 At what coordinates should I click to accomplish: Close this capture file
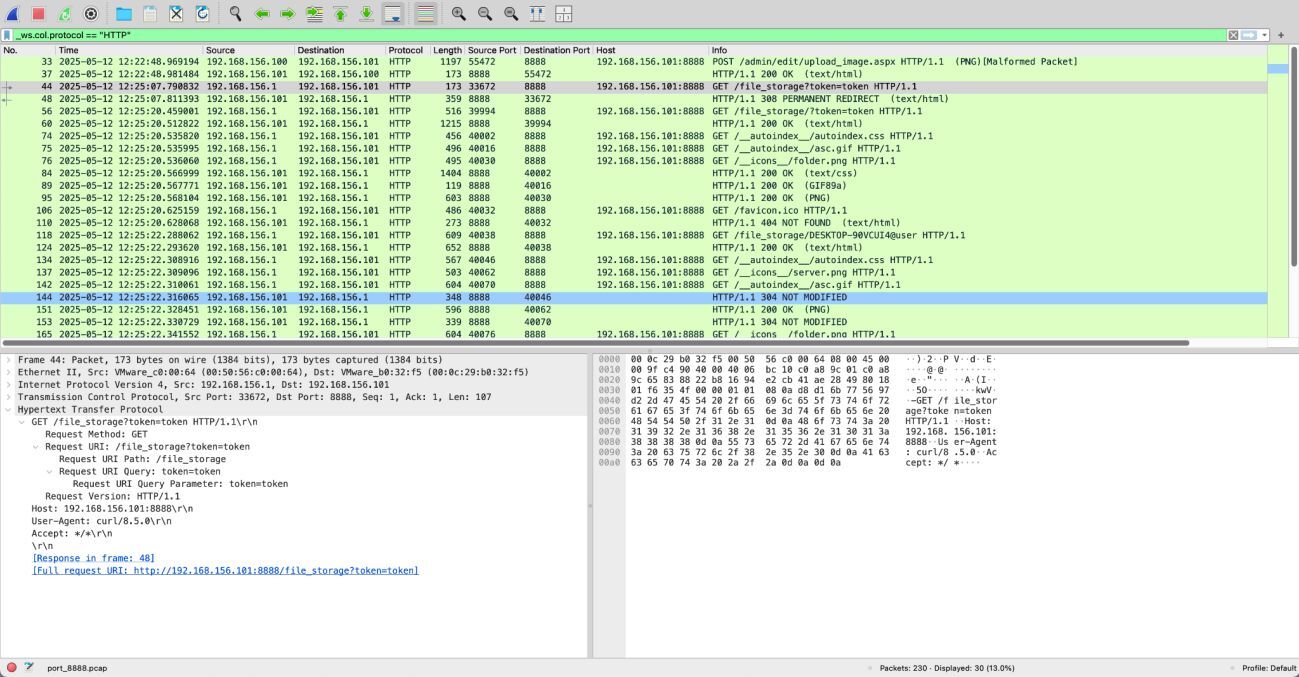(x=176, y=14)
